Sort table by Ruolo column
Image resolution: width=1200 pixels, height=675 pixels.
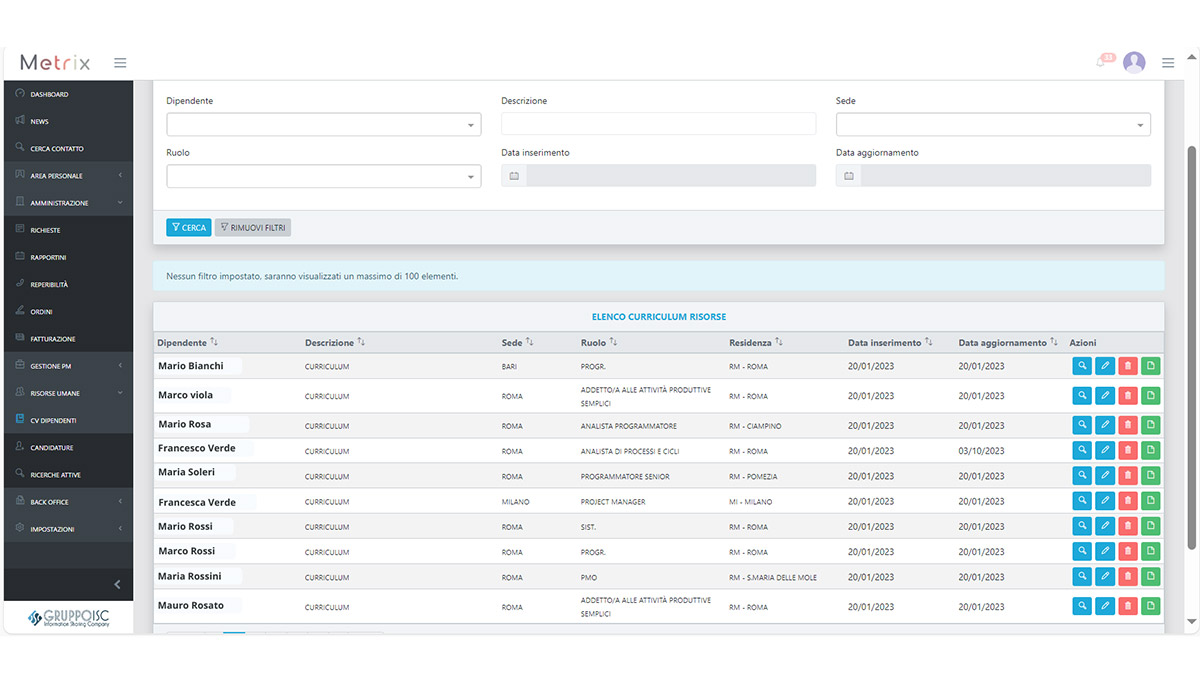pos(599,343)
